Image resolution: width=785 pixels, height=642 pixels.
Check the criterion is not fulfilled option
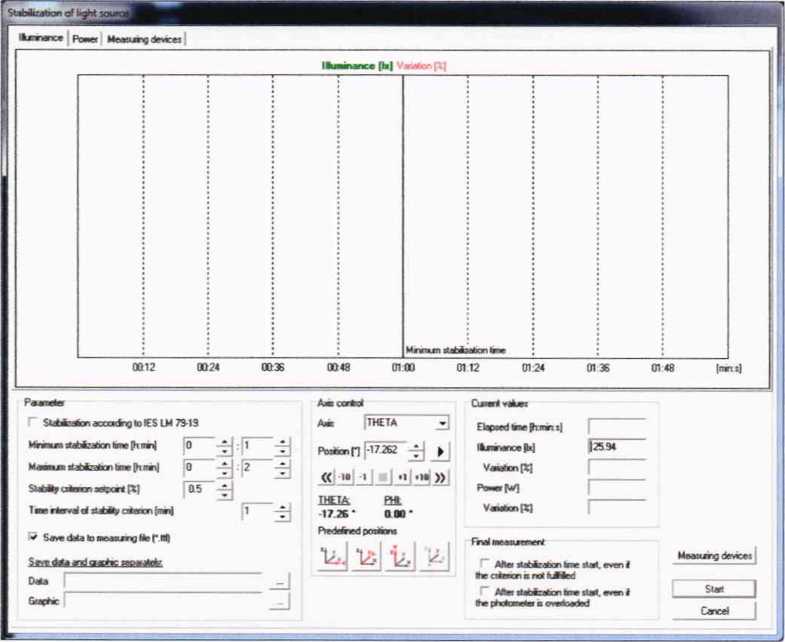click(486, 564)
